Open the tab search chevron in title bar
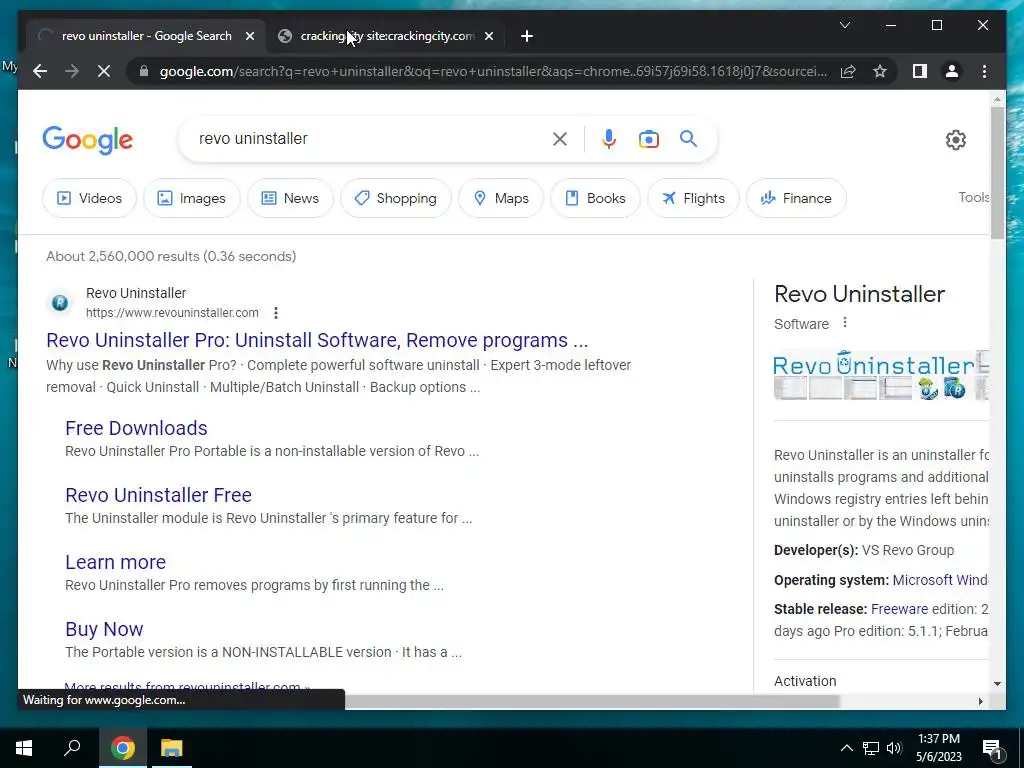Image resolution: width=1024 pixels, height=768 pixels. [844, 25]
